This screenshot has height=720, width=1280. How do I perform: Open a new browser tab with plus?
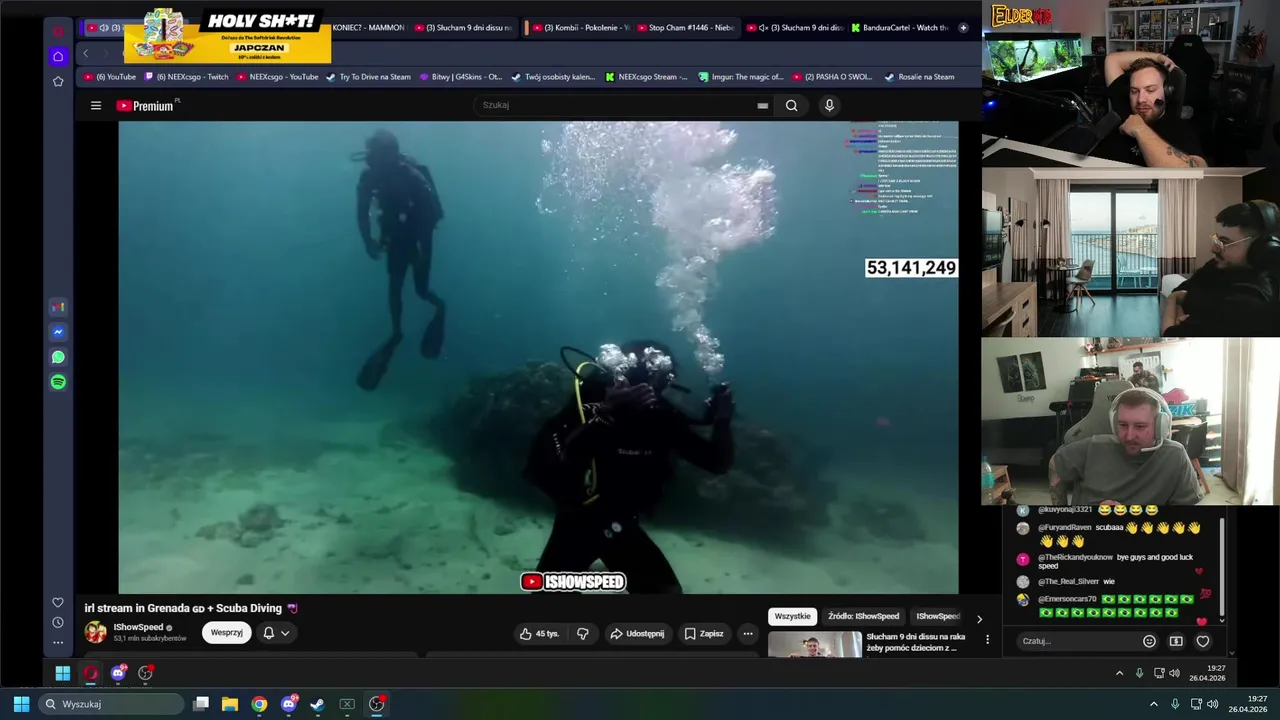click(x=963, y=28)
